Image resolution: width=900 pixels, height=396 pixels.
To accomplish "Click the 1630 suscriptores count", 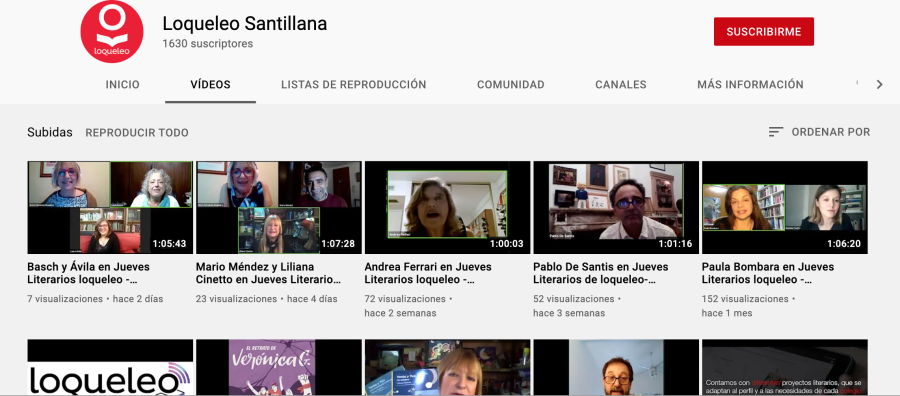I will click(x=208, y=44).
